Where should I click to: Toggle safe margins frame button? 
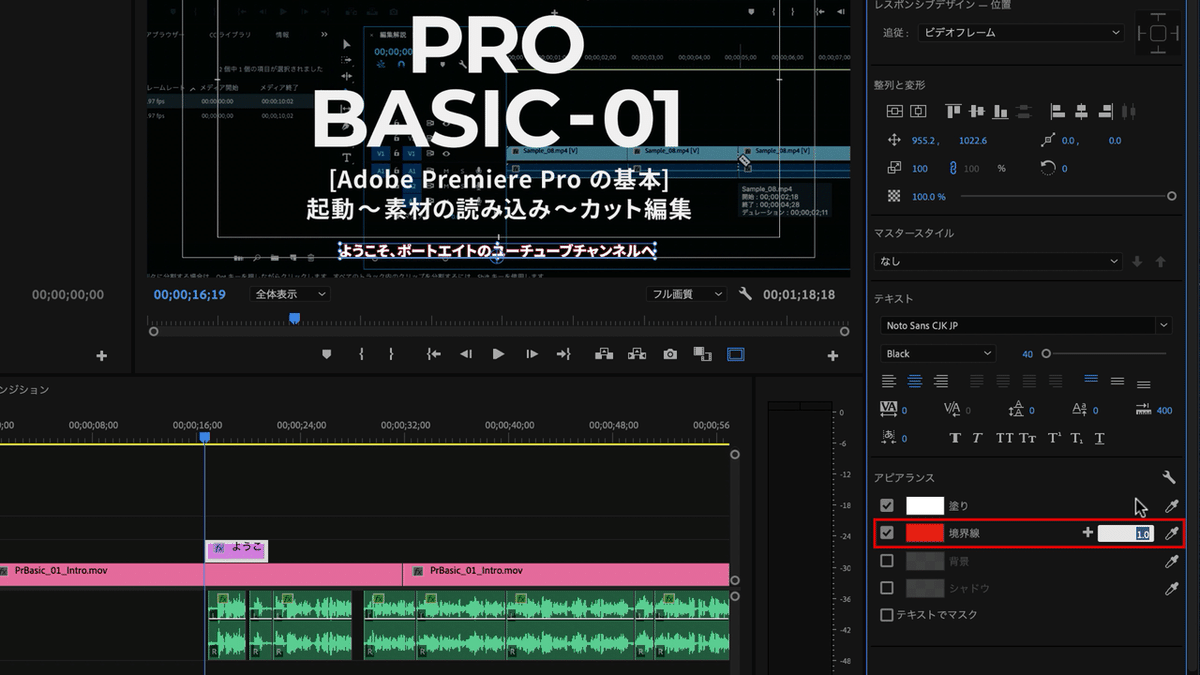click(x=736, y=354)
